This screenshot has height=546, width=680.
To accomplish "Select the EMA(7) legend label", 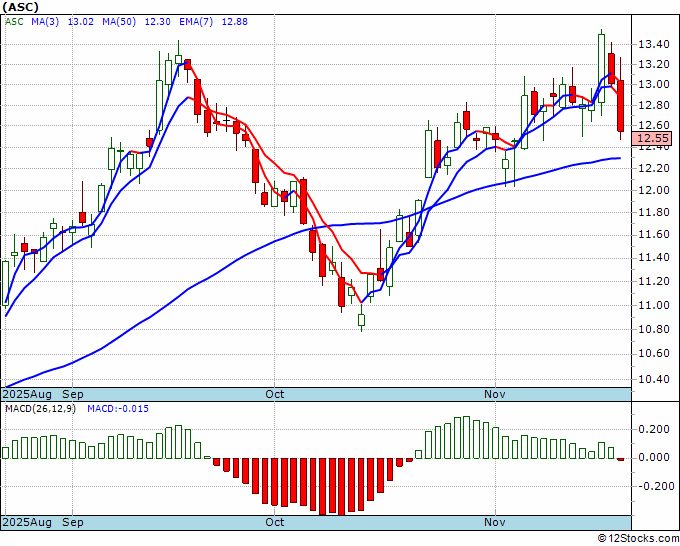I will tap(196, 22).
